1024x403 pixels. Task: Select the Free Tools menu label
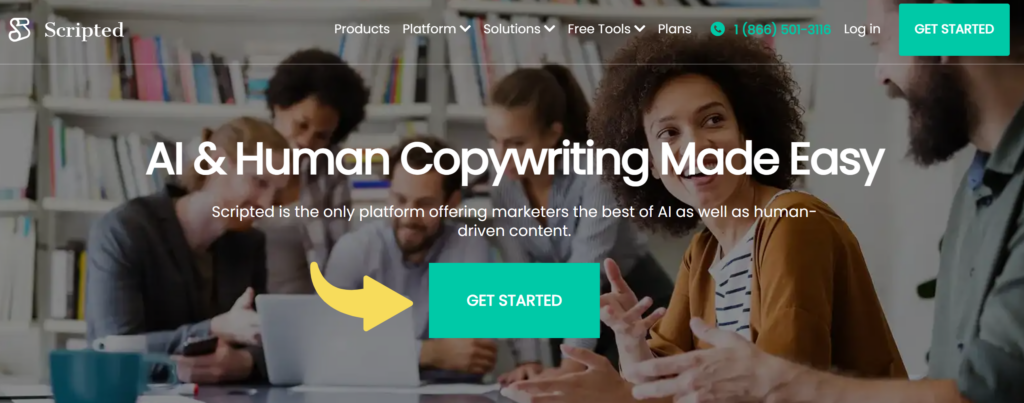(599, 29)
